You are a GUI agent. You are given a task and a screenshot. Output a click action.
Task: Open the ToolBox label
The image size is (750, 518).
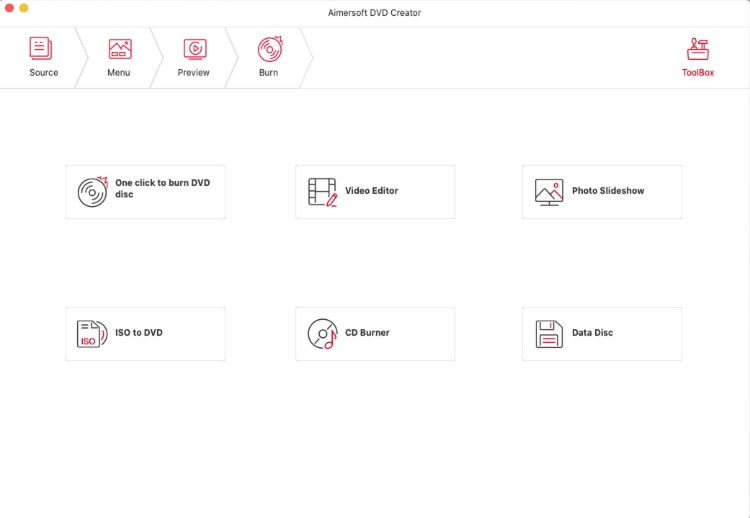coord(698,73)
